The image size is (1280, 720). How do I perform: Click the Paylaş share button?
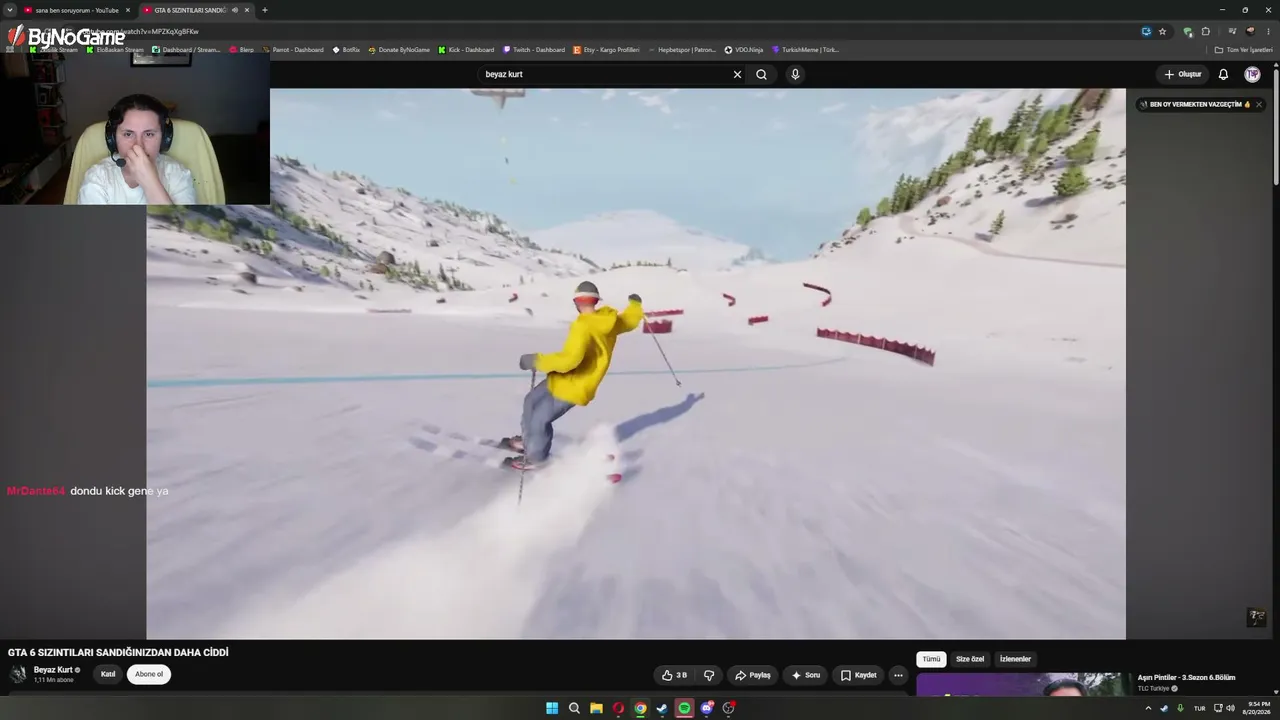(x=753, y=675)
